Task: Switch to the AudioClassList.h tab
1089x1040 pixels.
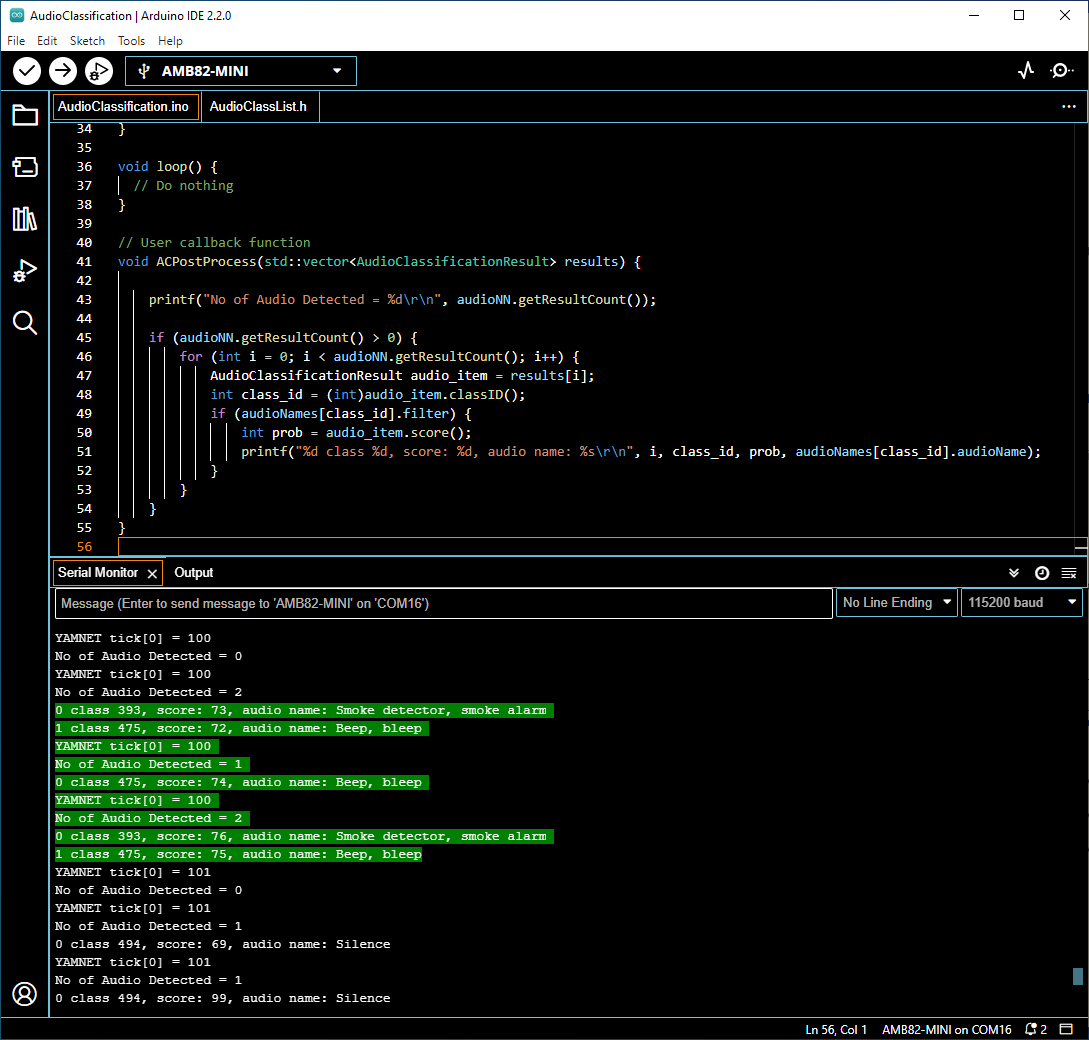Action: point(258,107)
